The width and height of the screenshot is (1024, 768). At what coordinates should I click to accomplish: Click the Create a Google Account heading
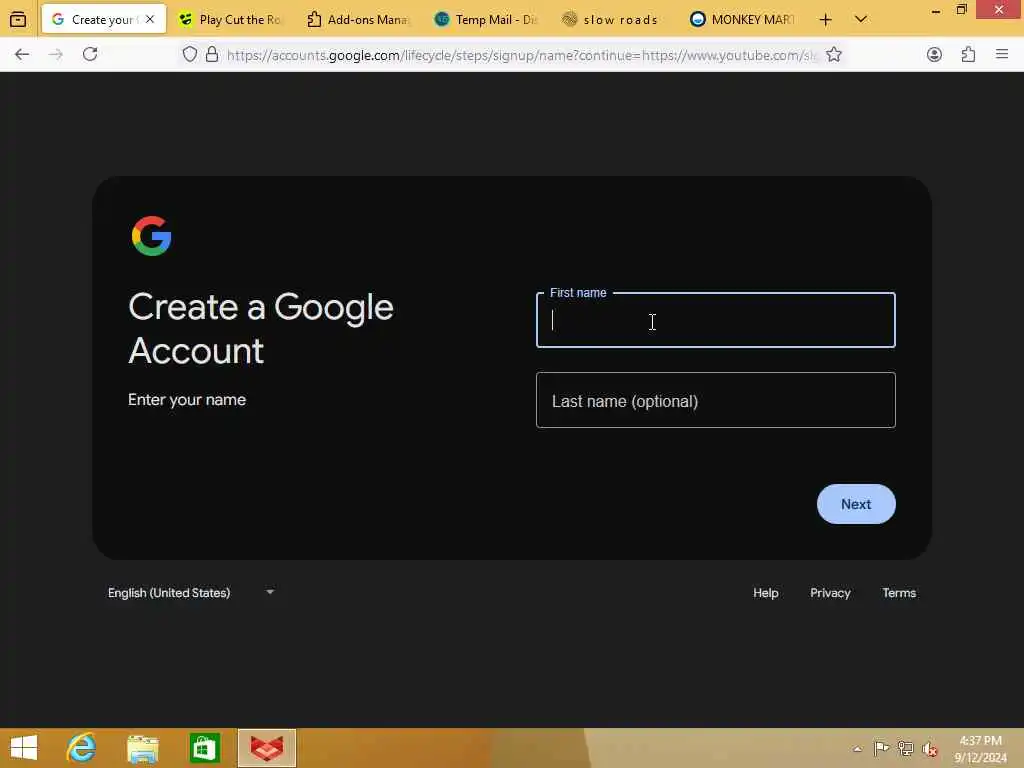(x=261, y=328)
